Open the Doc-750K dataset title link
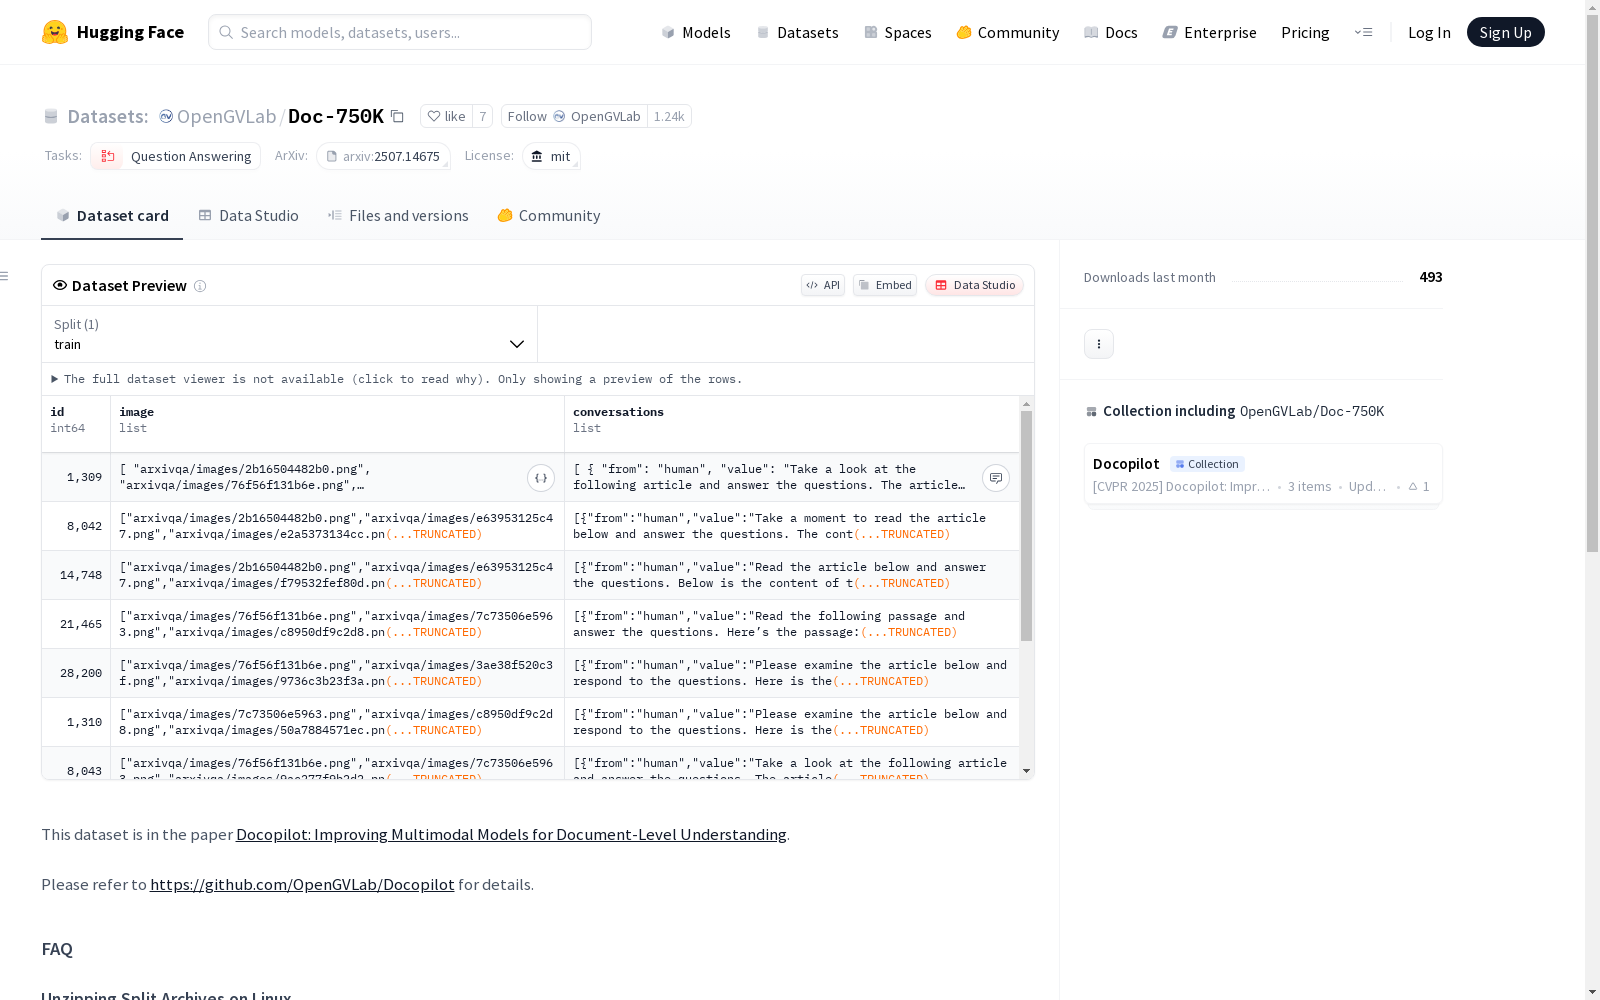The image size is (1600, 1000). point(336,116)
